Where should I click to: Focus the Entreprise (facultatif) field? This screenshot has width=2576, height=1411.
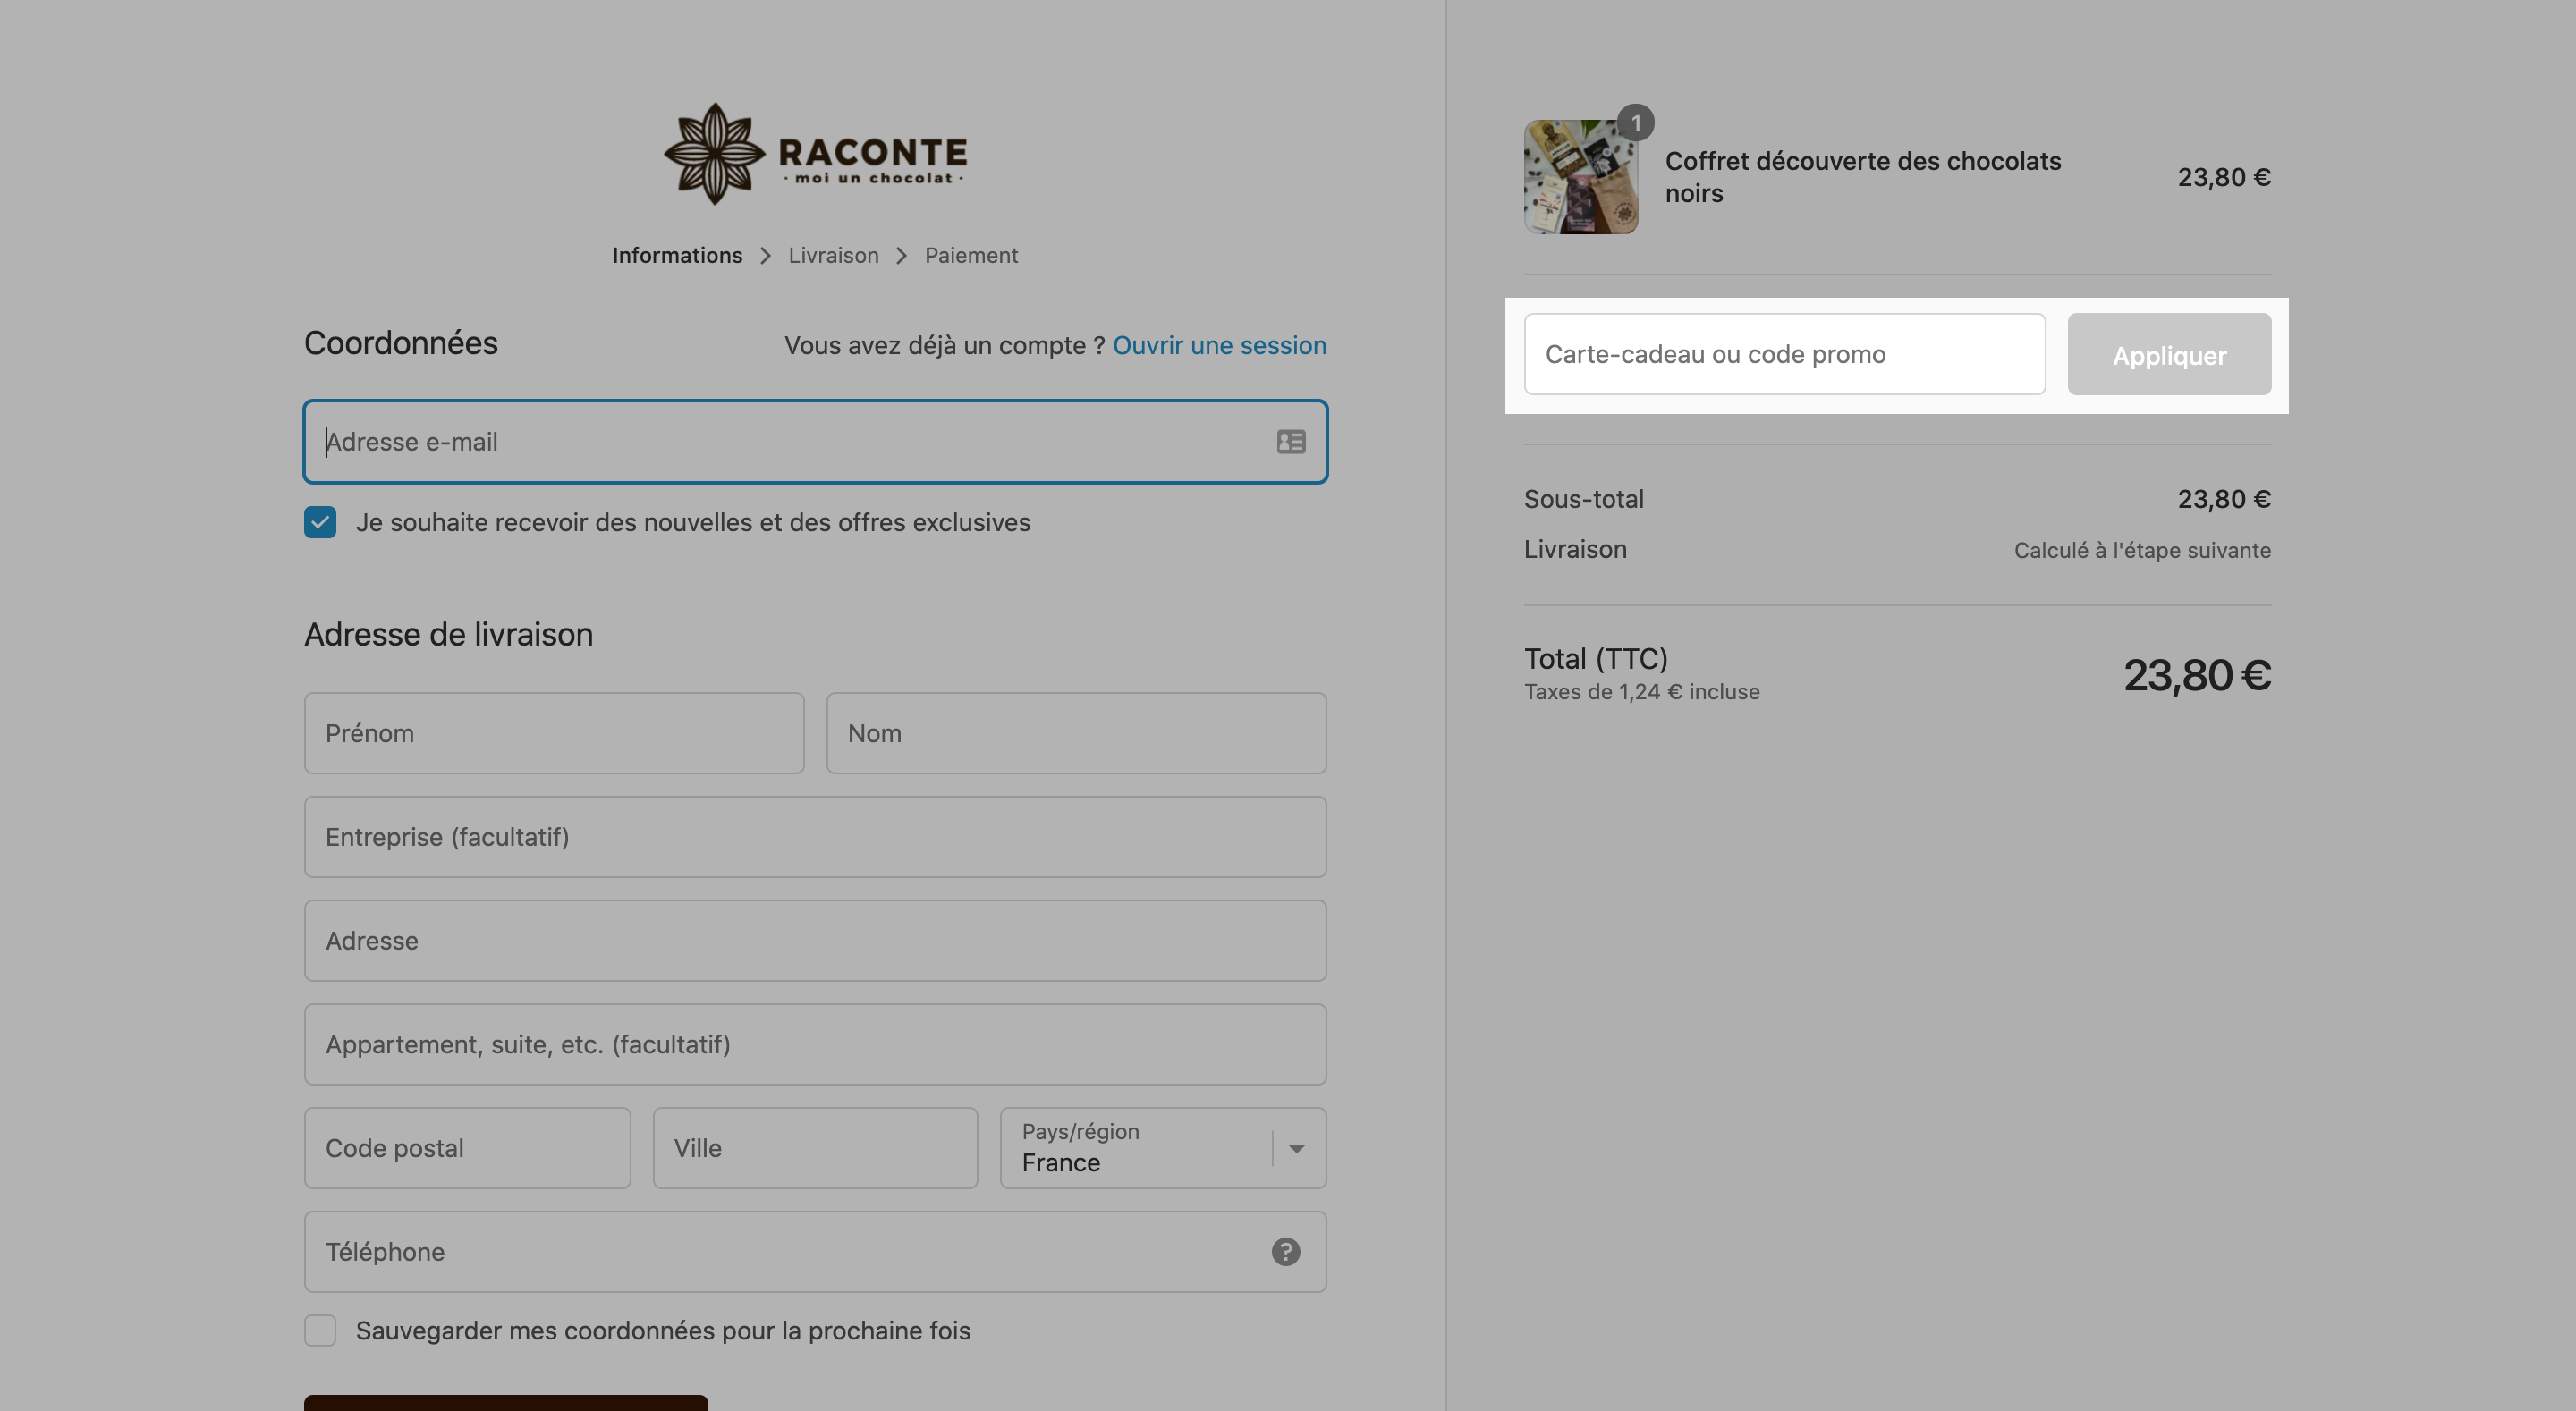click(x=815, y=837)
